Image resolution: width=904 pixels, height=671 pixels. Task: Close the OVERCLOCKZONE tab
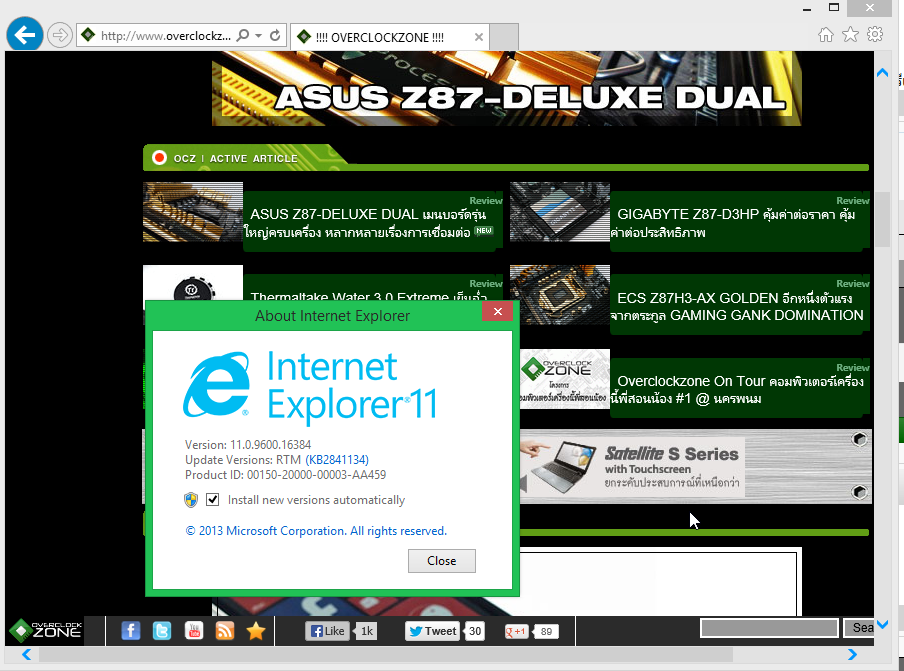479,37
